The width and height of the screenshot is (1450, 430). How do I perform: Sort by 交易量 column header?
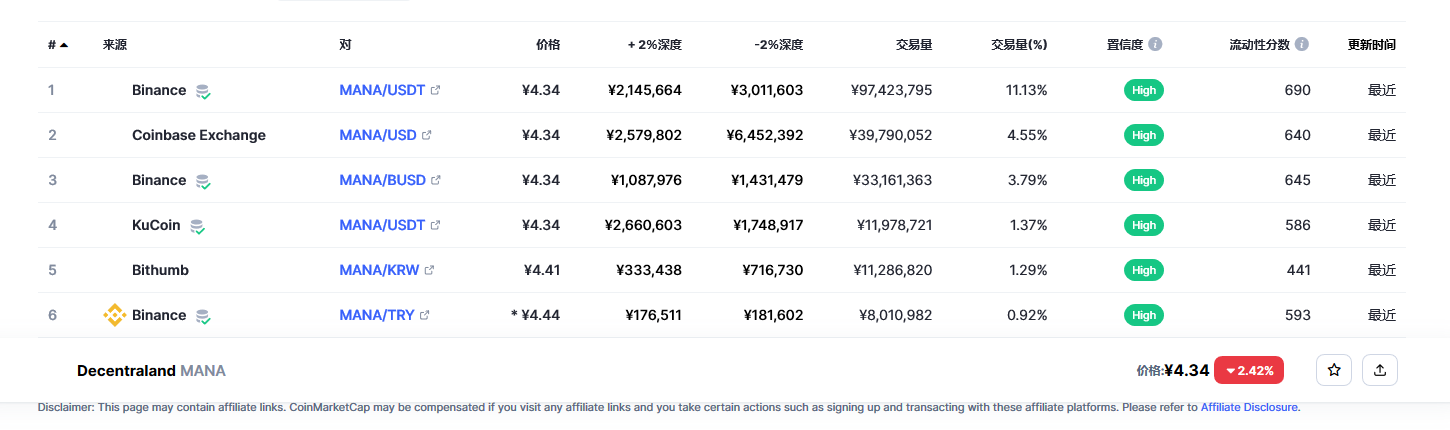click(914, 44)
